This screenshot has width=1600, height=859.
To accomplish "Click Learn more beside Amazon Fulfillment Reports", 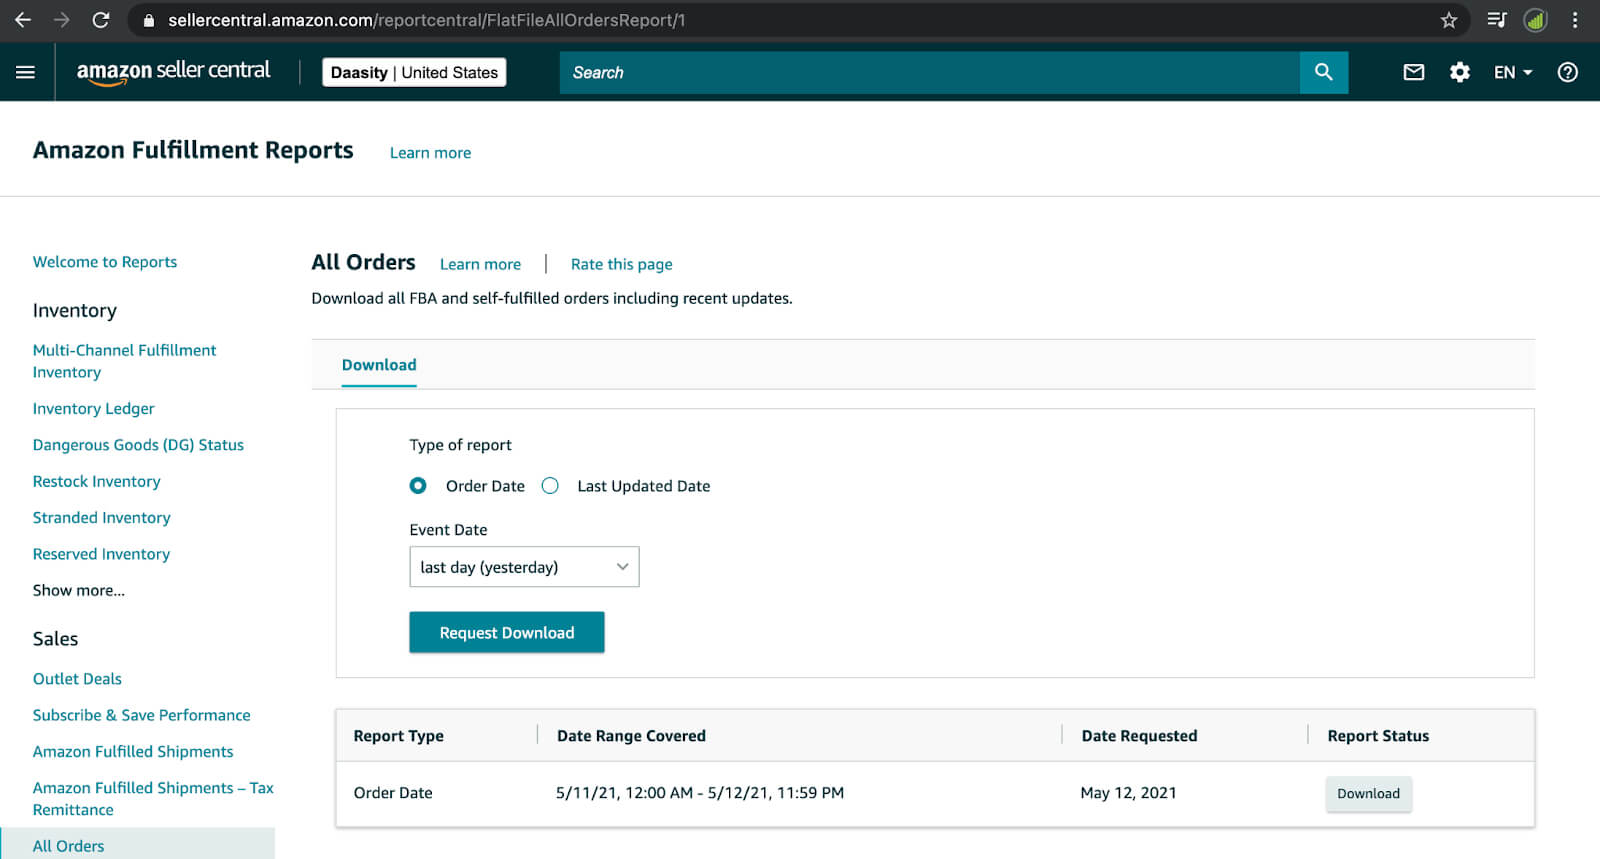I will tap(430, 153).
